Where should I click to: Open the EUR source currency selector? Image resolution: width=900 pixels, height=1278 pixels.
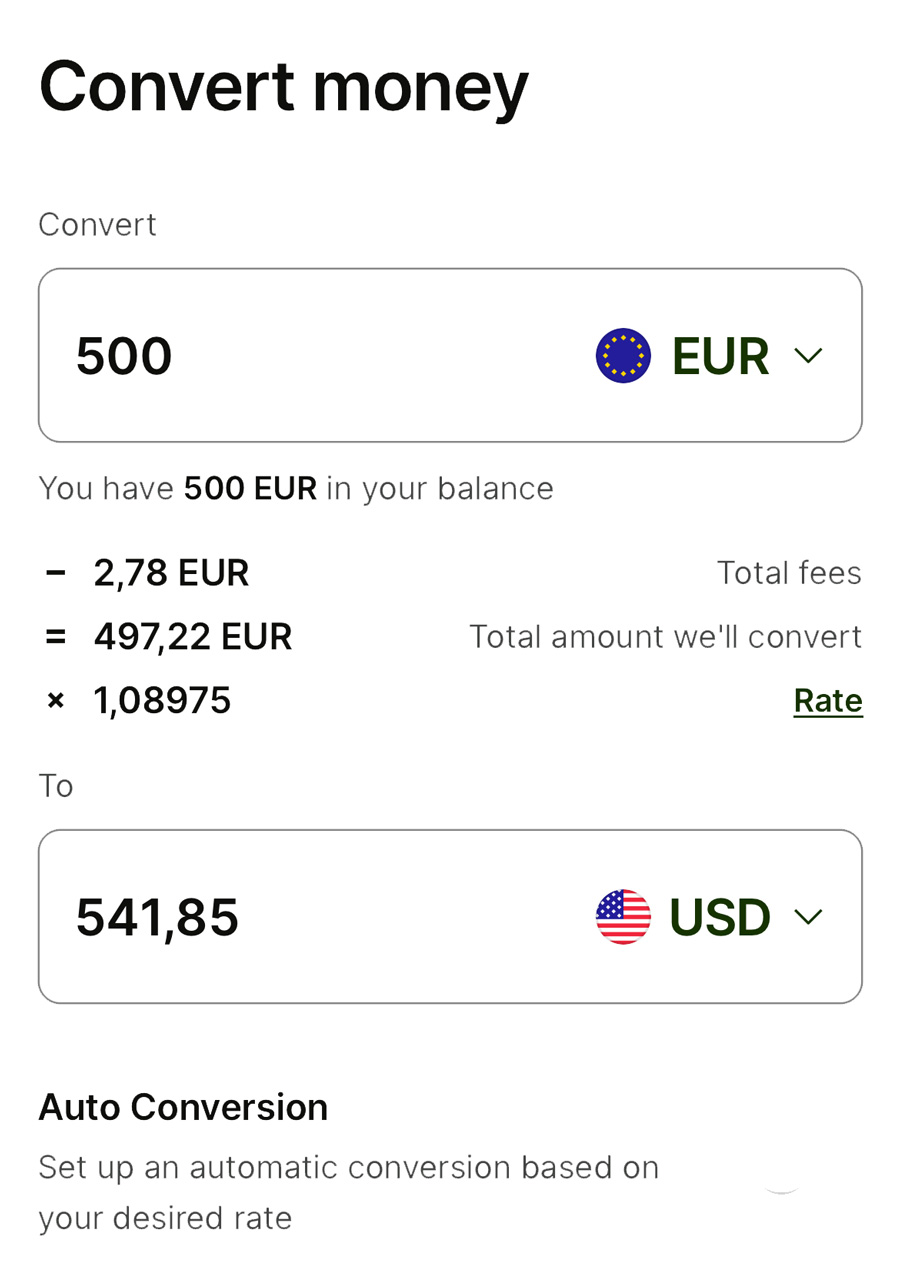click(x=709, y=355)
